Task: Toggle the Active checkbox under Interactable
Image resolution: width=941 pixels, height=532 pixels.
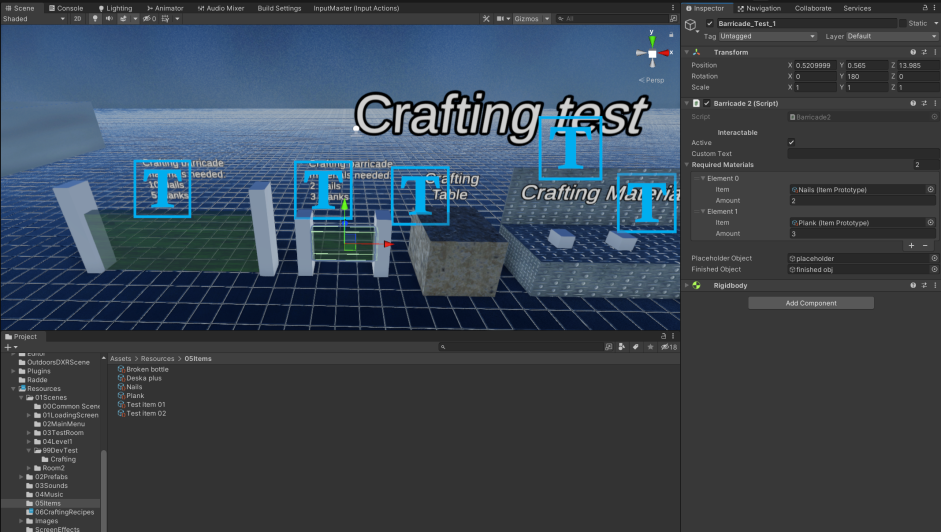Action: 792,142
